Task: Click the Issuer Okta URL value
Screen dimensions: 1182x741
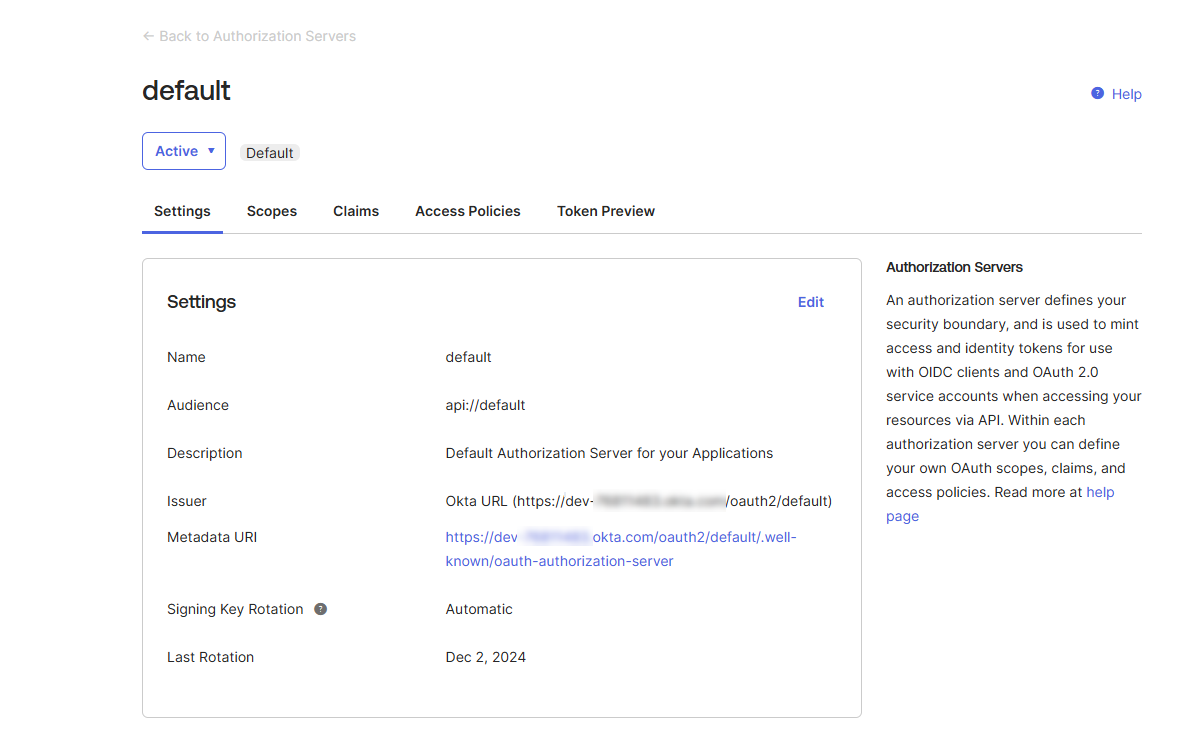Action: pyautogui.click(x=638, y=501)
